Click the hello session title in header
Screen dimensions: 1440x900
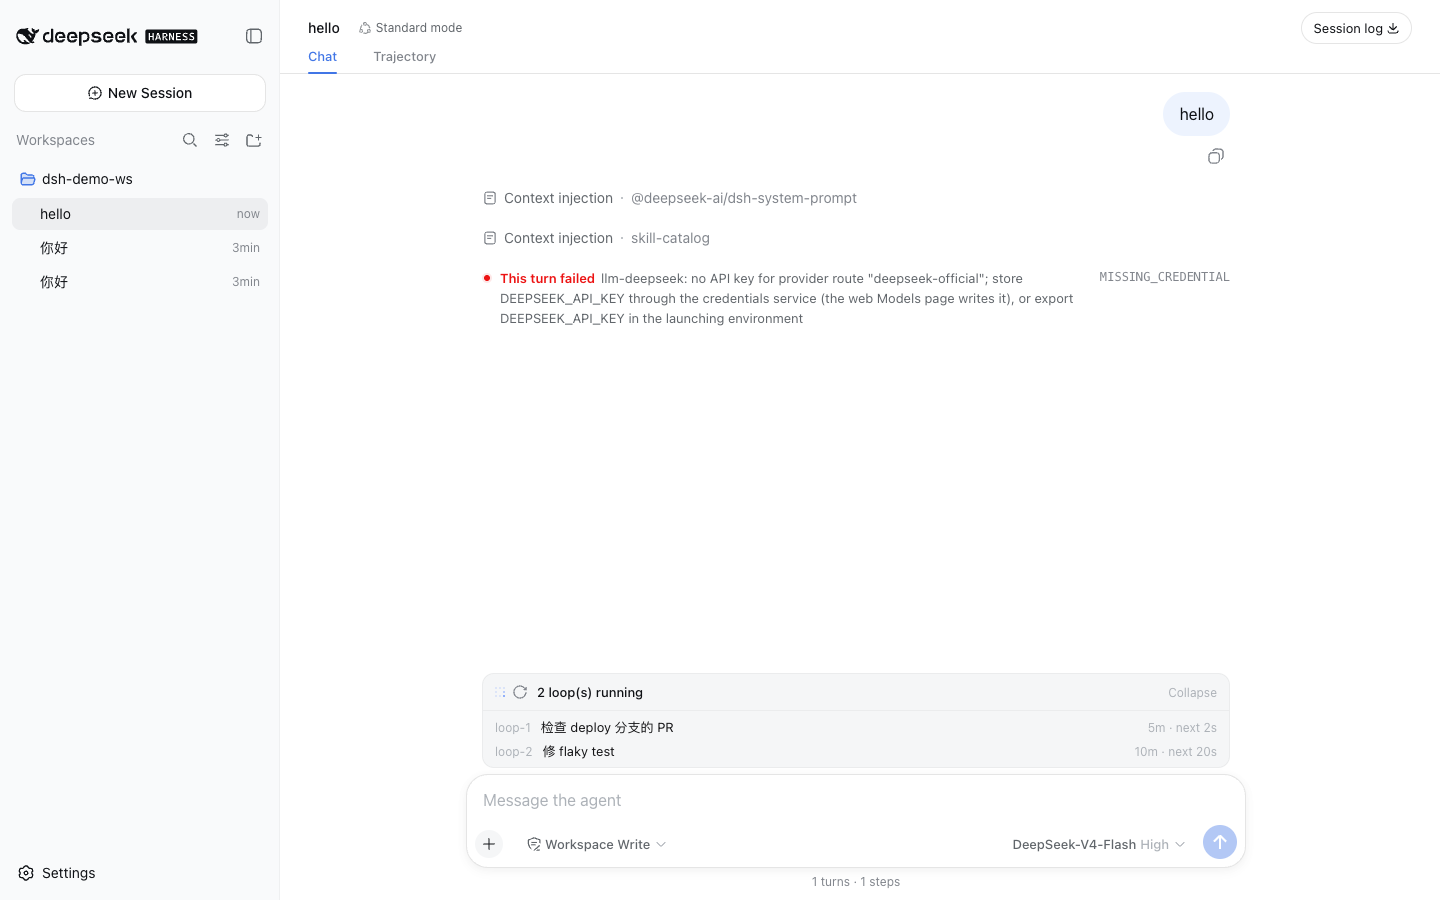(x=324, y=28)
